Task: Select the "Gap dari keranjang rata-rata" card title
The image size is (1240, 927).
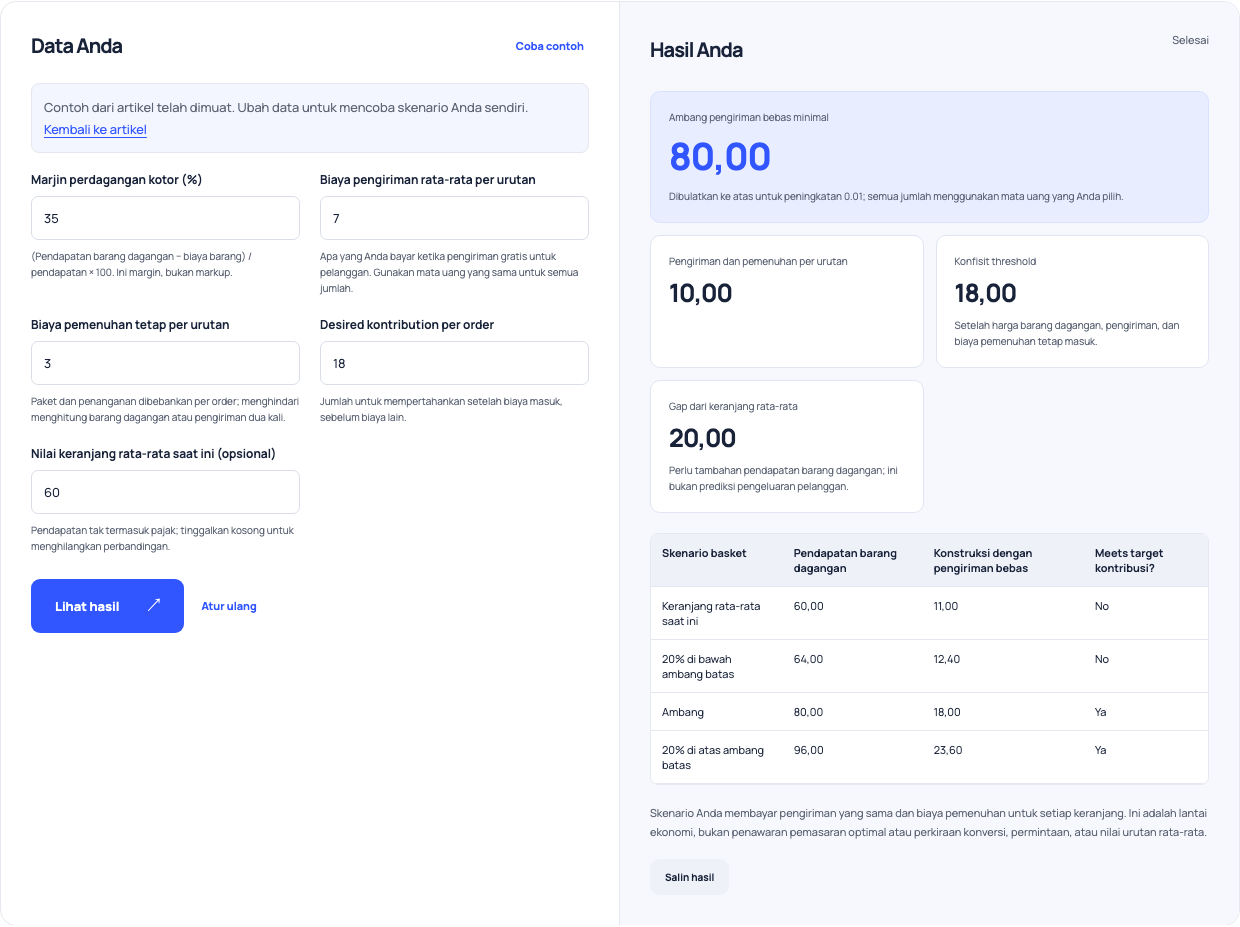Action: pos(733,406)
